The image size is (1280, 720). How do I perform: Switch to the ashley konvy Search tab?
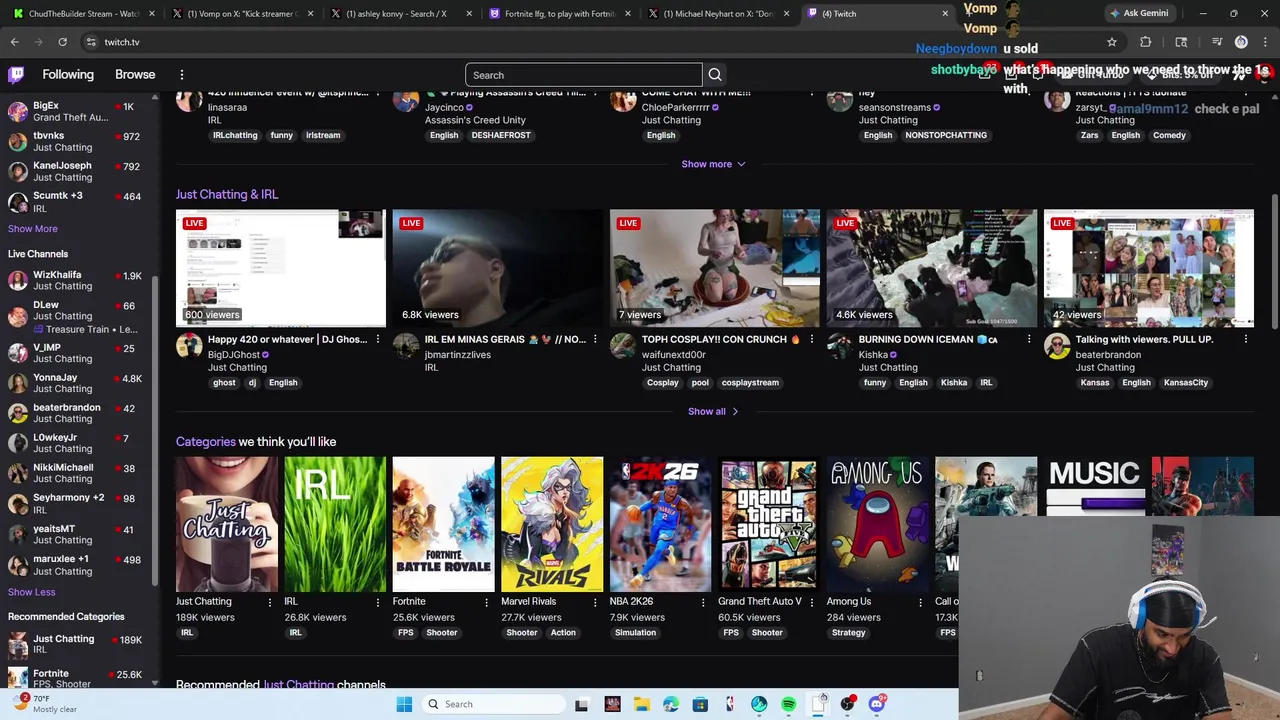[401, 14]
